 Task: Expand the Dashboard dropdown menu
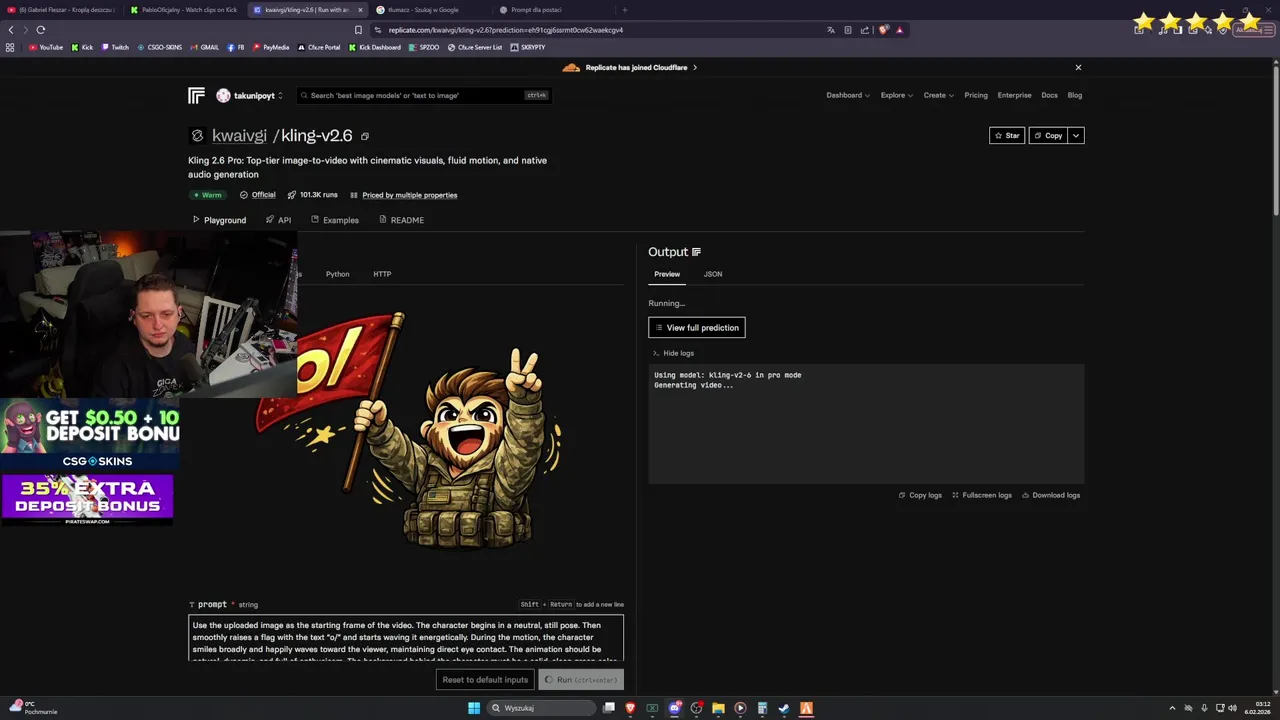[848, 95]
